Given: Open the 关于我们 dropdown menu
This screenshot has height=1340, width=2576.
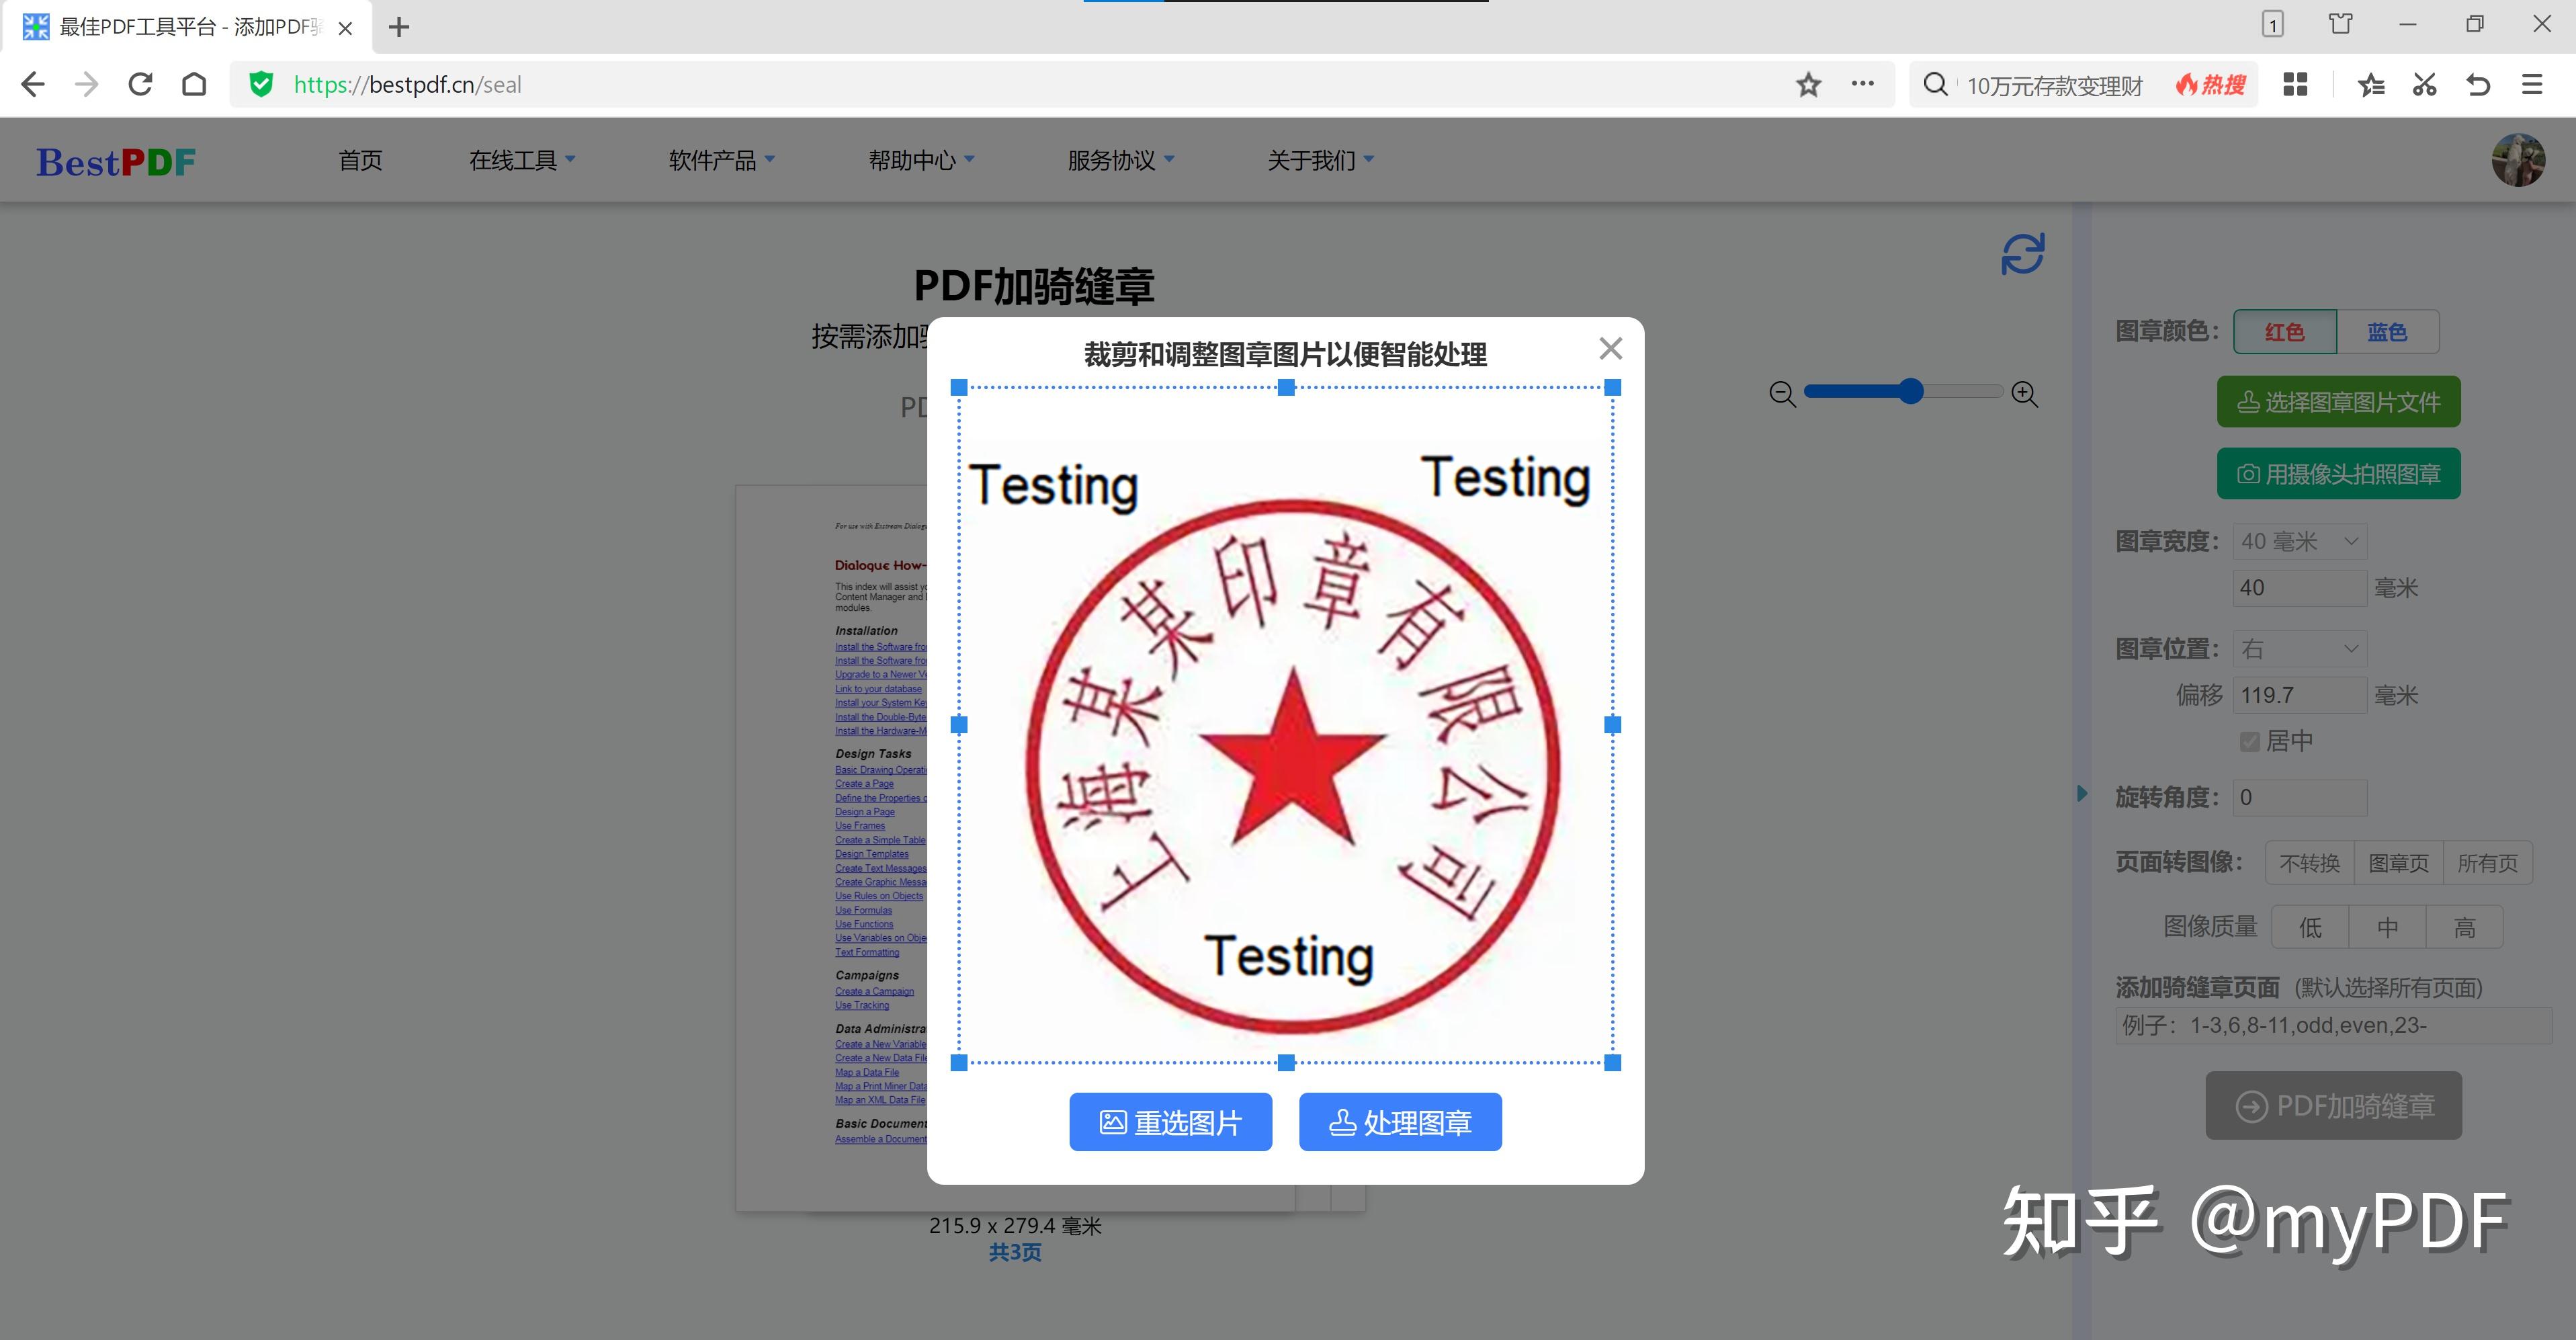Looking at the screenshot, I should 1320,160.
